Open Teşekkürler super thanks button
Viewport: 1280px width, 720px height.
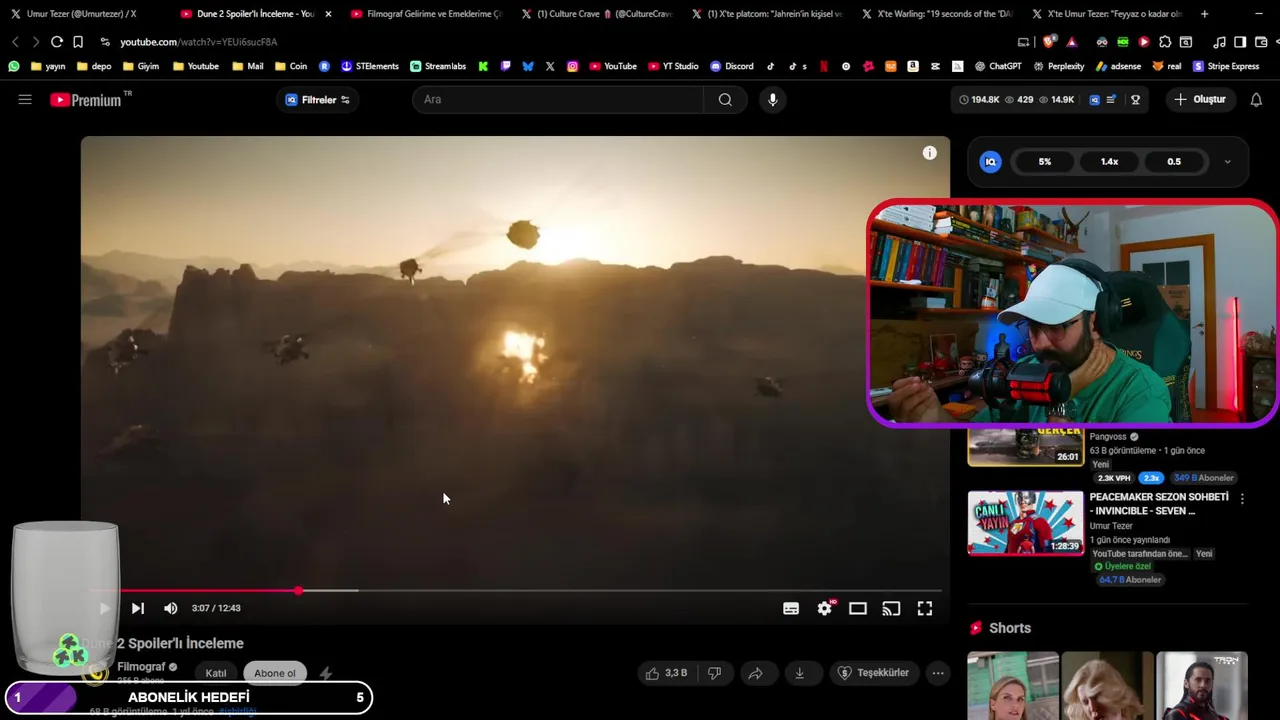click(x=874, y=673)
